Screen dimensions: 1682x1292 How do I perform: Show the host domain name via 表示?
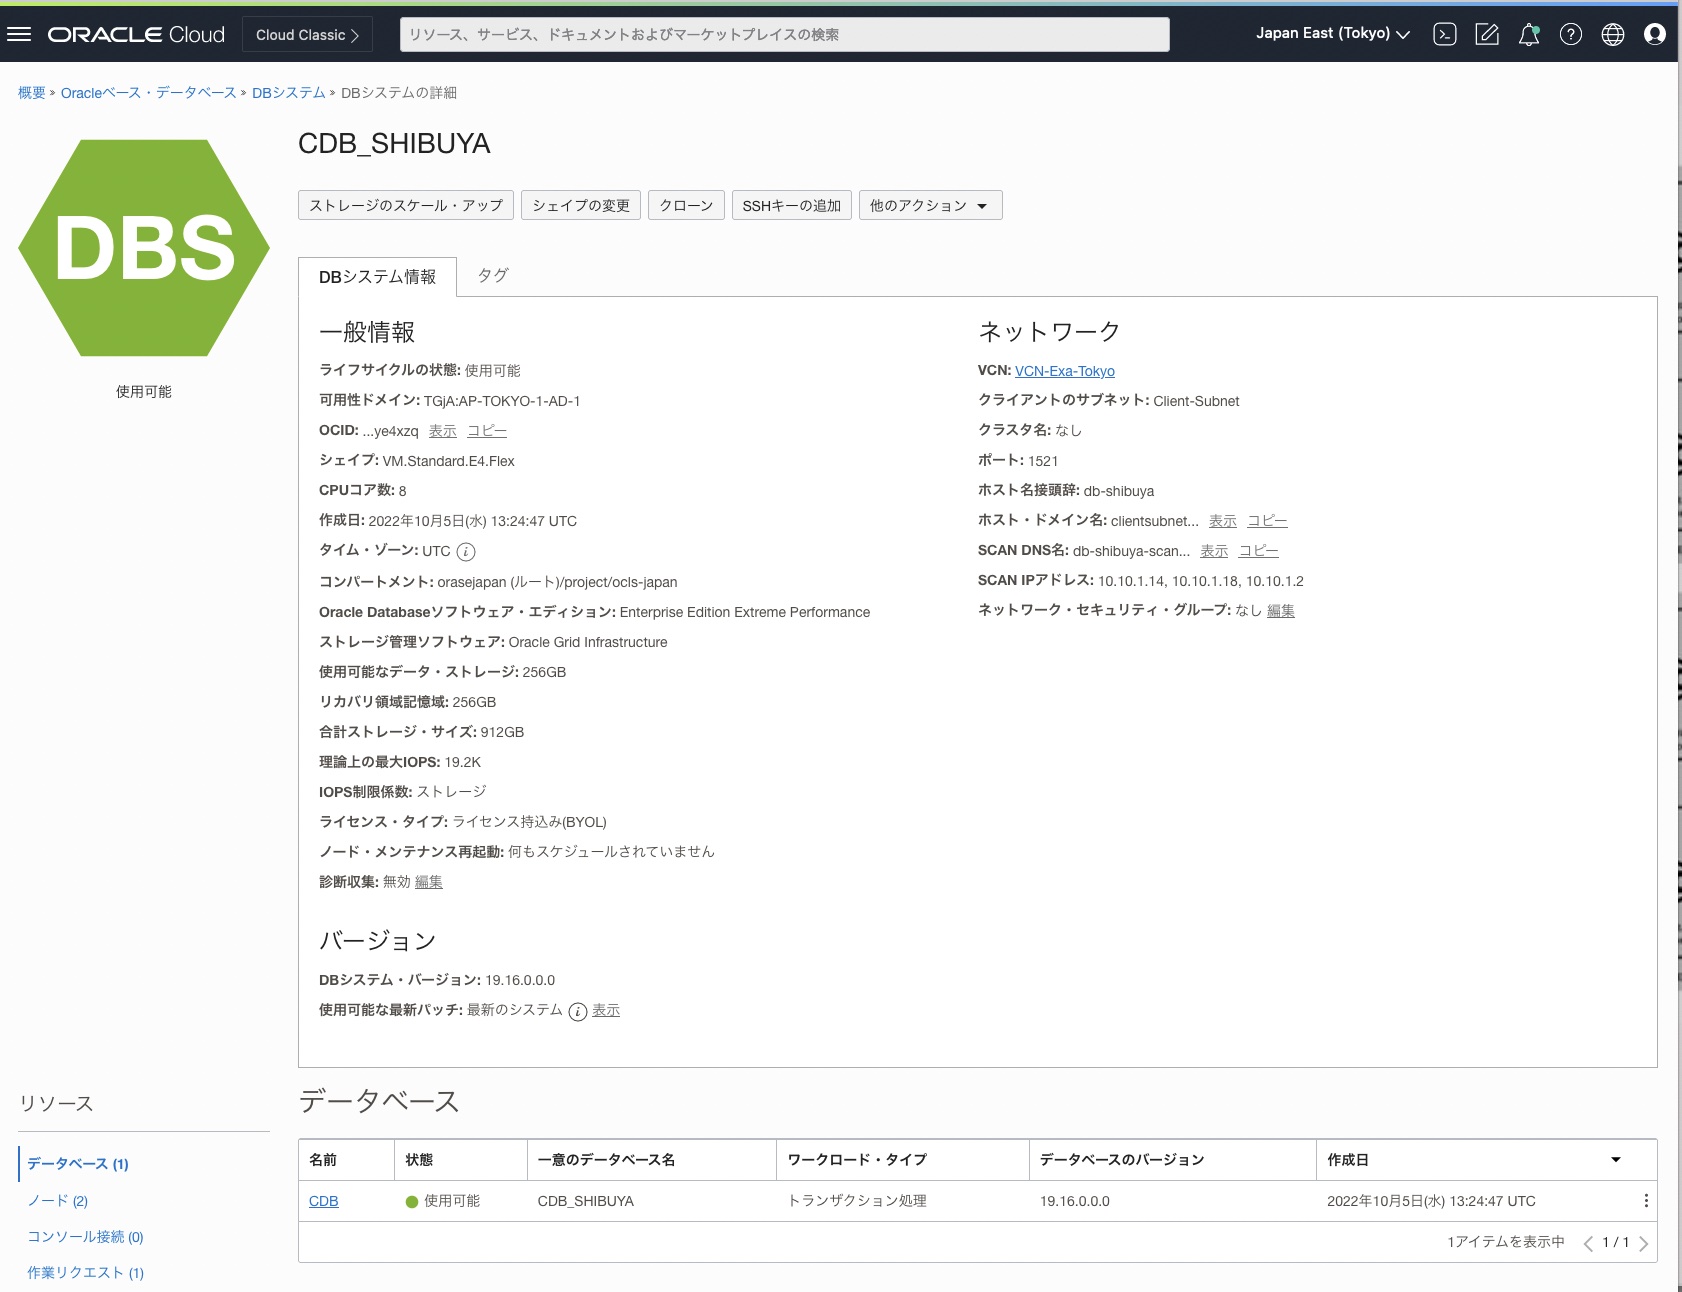point(1223,521)
